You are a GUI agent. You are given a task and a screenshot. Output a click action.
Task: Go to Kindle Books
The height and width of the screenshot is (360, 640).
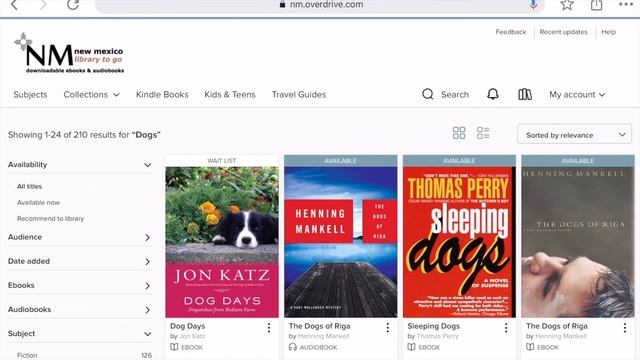pos(162,95)
